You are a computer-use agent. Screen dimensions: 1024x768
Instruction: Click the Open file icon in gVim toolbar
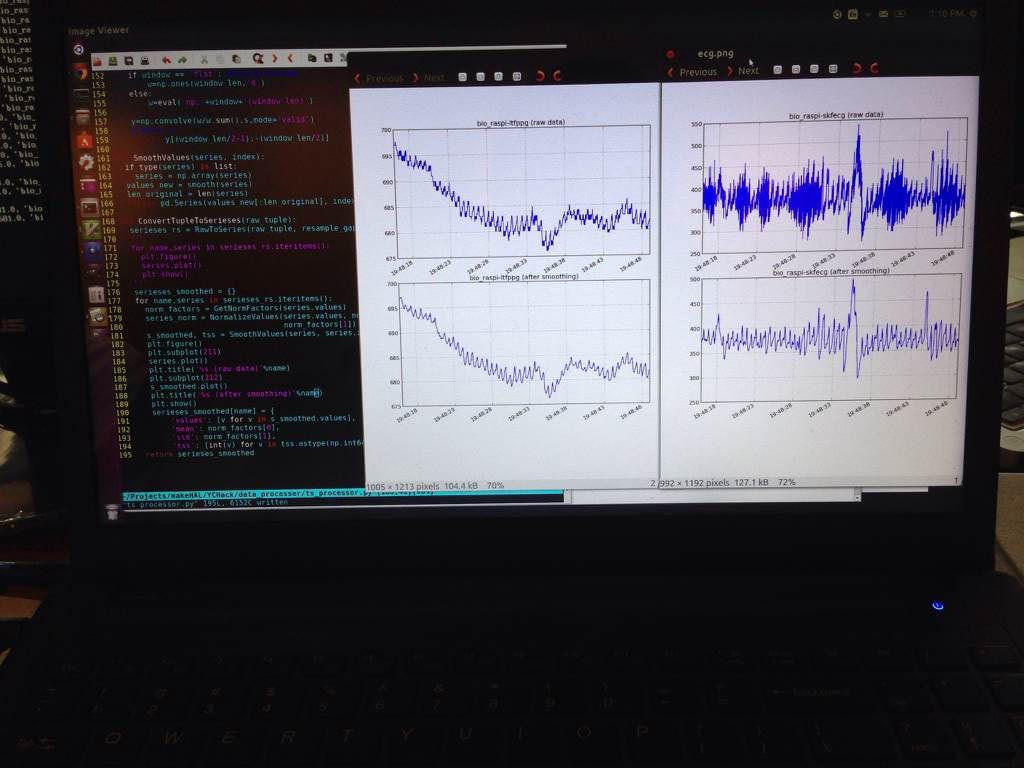97,61
